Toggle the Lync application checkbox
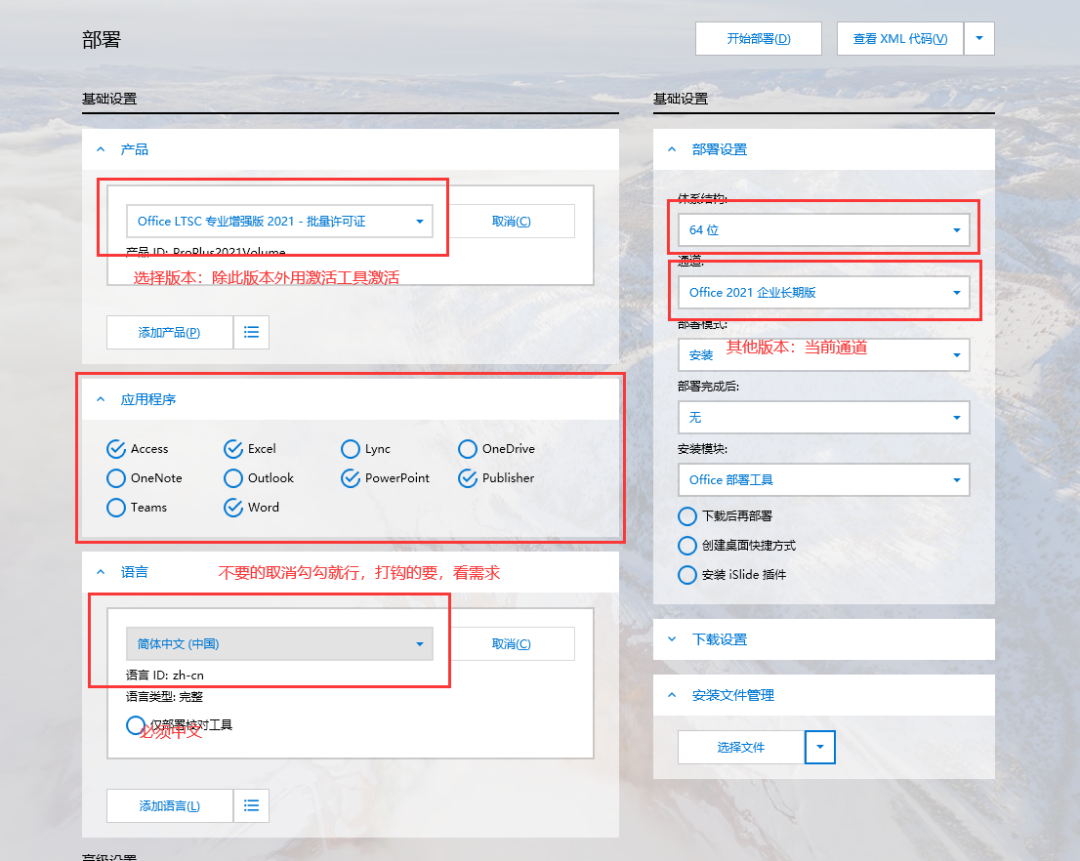The height and width of the screenshot is (861, 1080). tap(350, 448)
